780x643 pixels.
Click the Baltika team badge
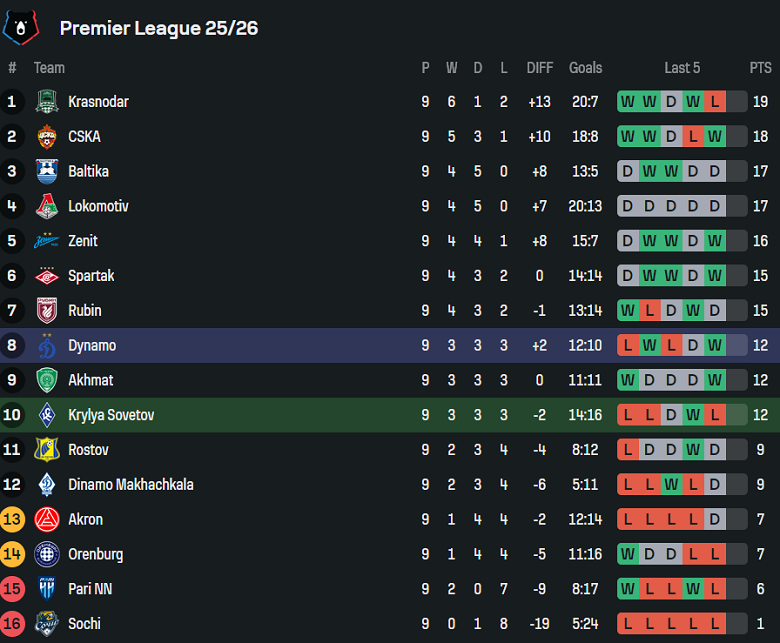47,171
